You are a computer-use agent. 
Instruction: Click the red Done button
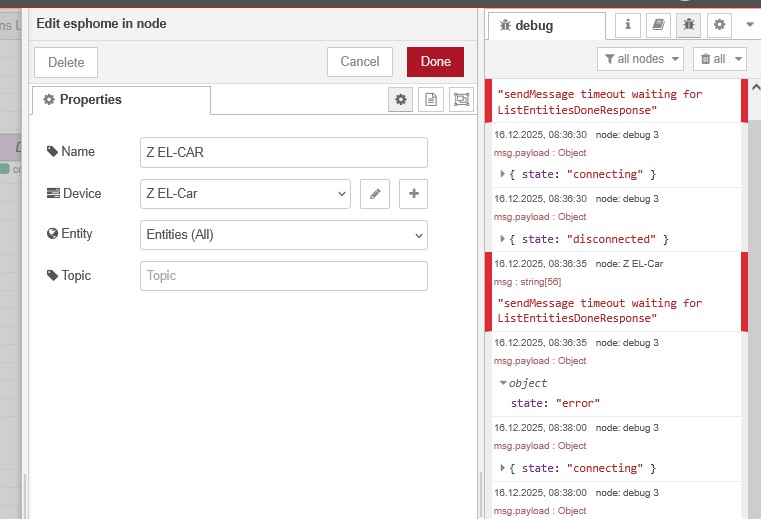click(435, 62)
